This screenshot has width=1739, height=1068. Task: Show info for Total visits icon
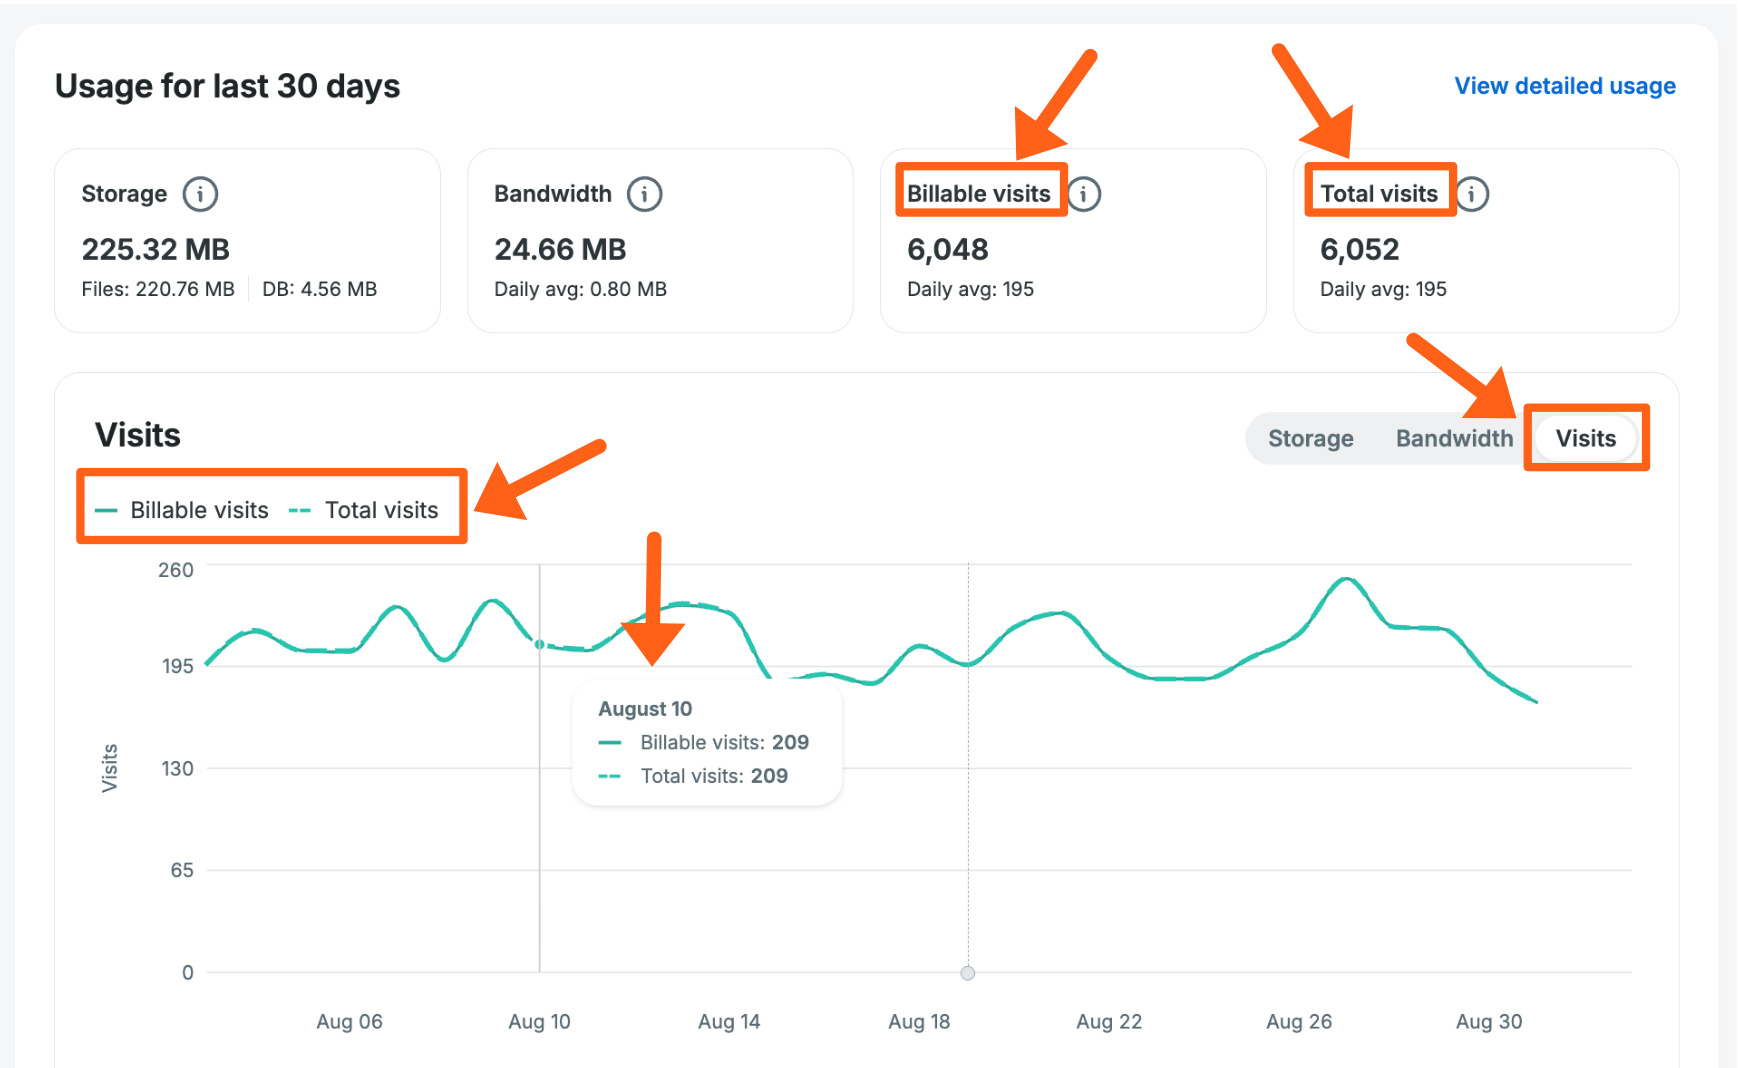1471,194
